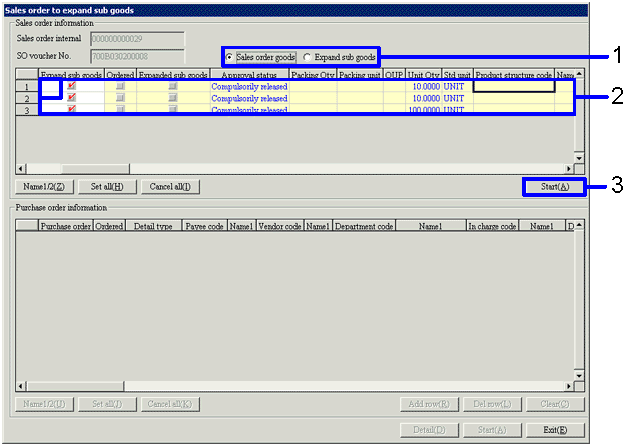Check the Expanded sub goods box in row 1
Screen dimensions: 635x446
pos(172,87)
